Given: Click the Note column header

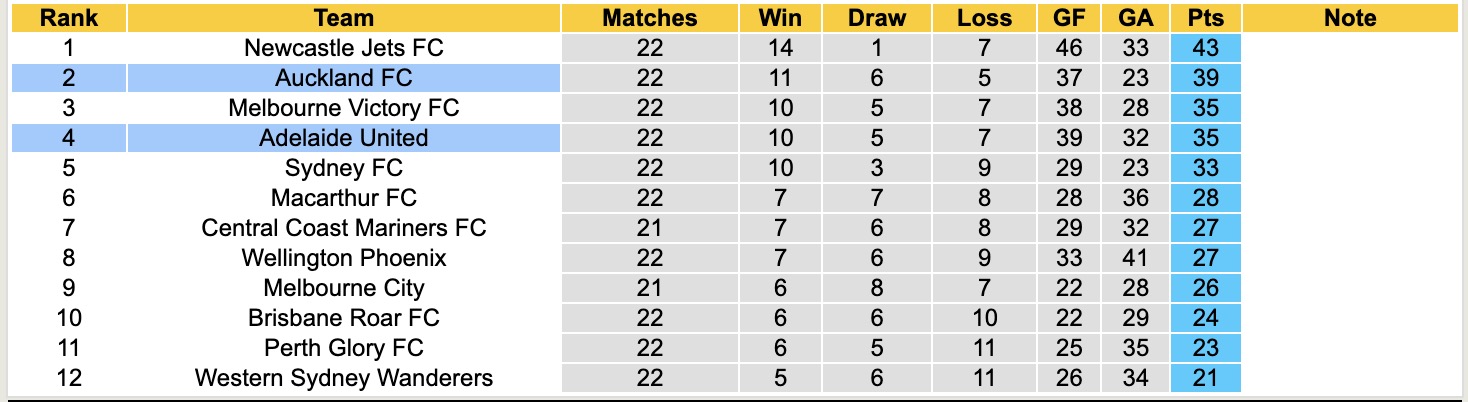Looking at the screenshot, I should tap(1349, 18).
